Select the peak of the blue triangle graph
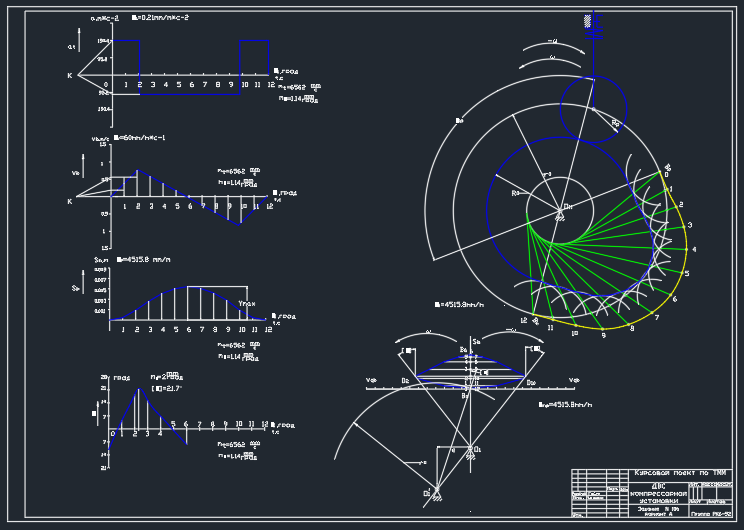The width and height of the screenshot is (744, 530). pos(140,388)
